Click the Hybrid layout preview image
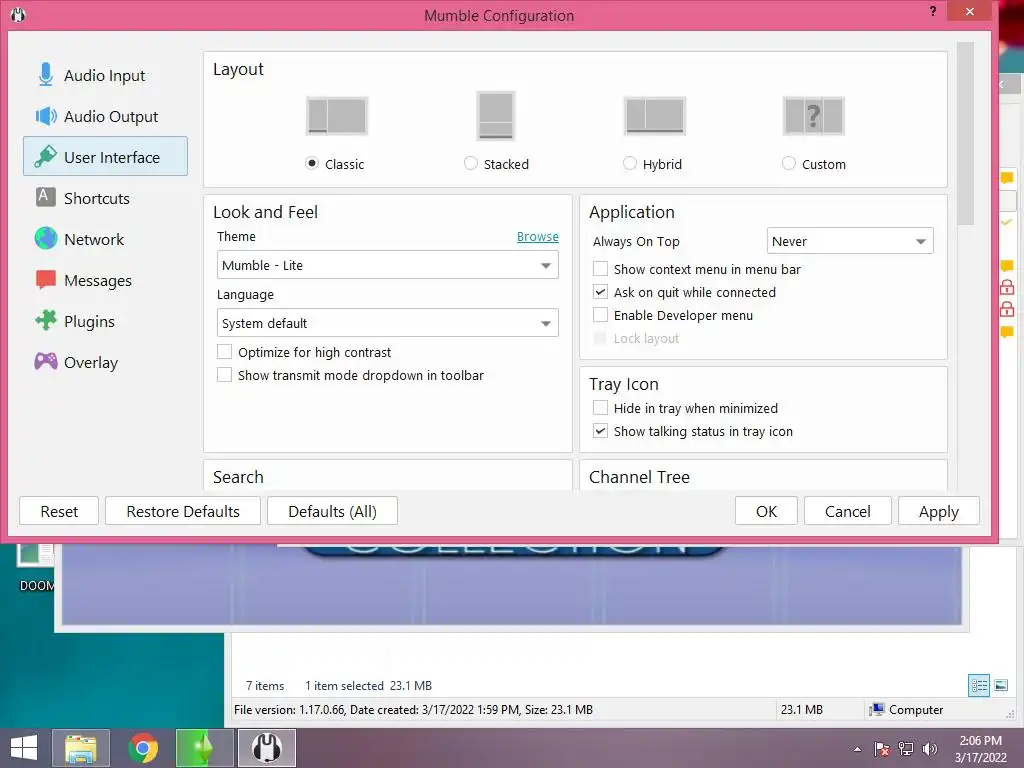The width and height of the screenshot is (1024, 768). (654, 116)
